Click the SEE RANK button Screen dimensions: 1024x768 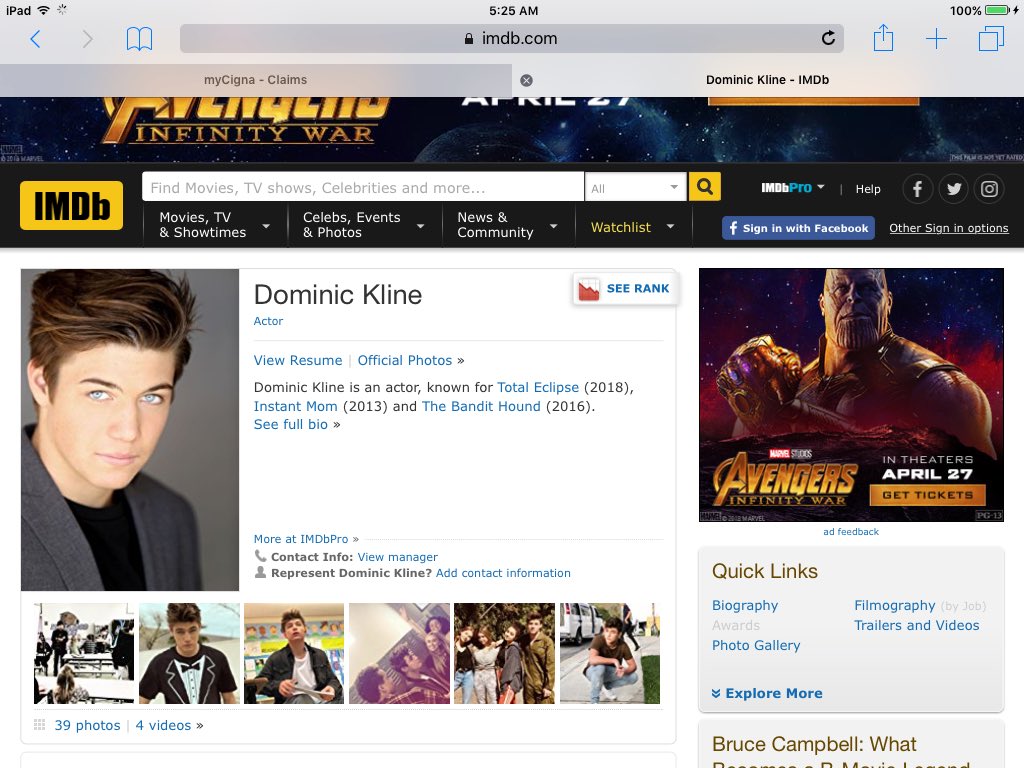(x=626, y=289)
